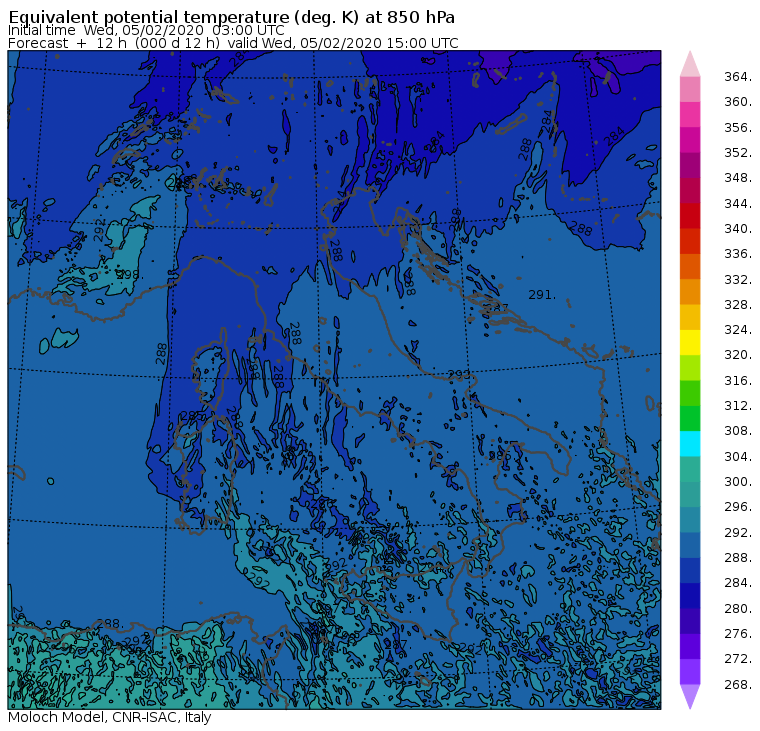Click the colorbar label '332.'

(x=738, y=280)
